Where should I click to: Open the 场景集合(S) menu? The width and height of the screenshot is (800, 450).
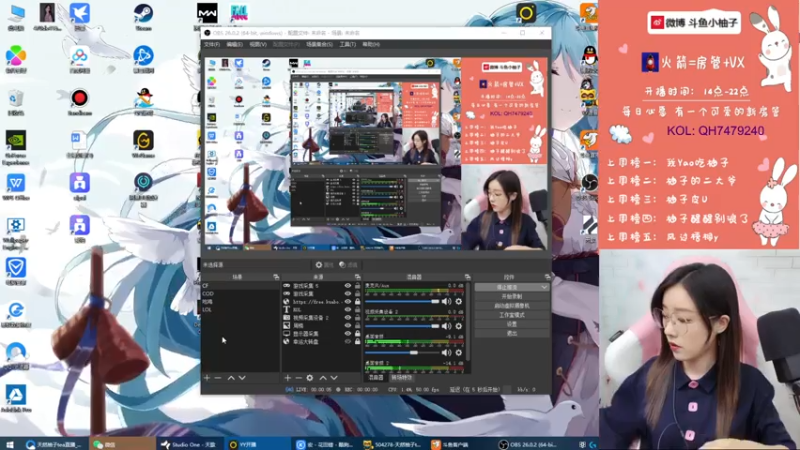[x=319, y=44]
